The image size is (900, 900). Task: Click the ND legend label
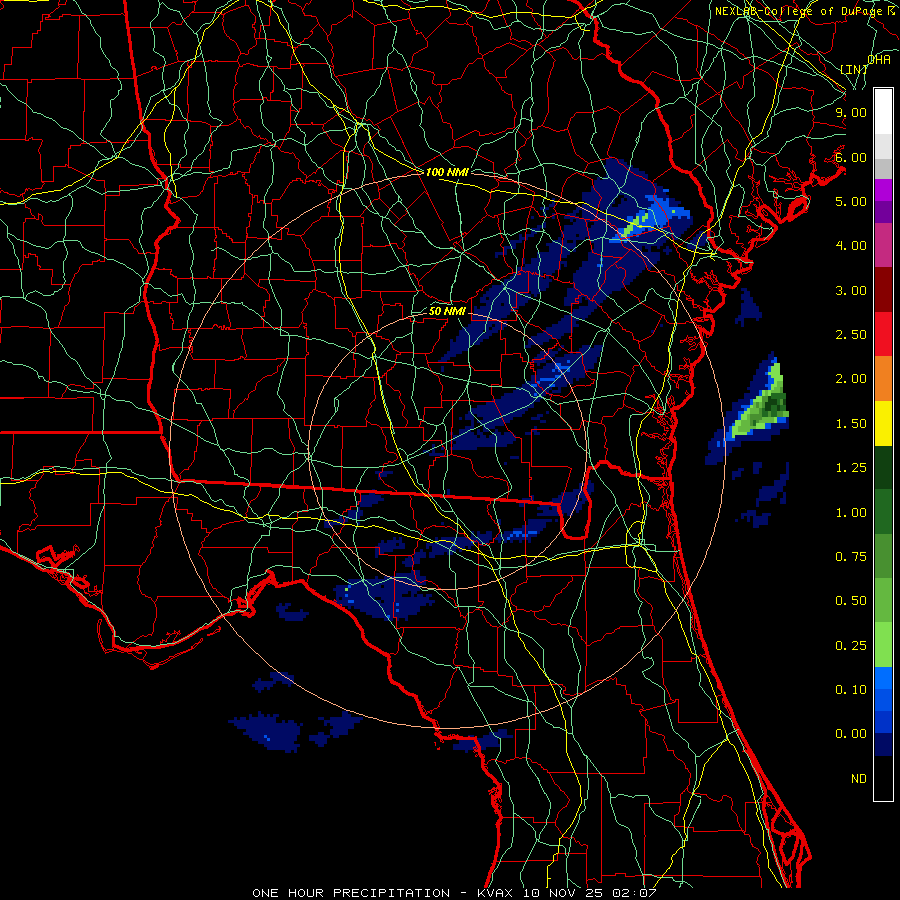click(x=859, y=779)
